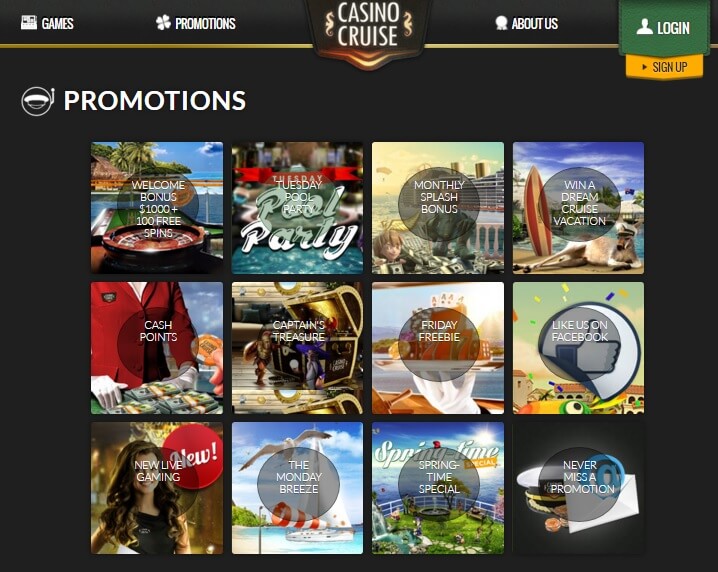Open the Games menu
Viewport: 718px width, 572px height.
coord(47,23)
